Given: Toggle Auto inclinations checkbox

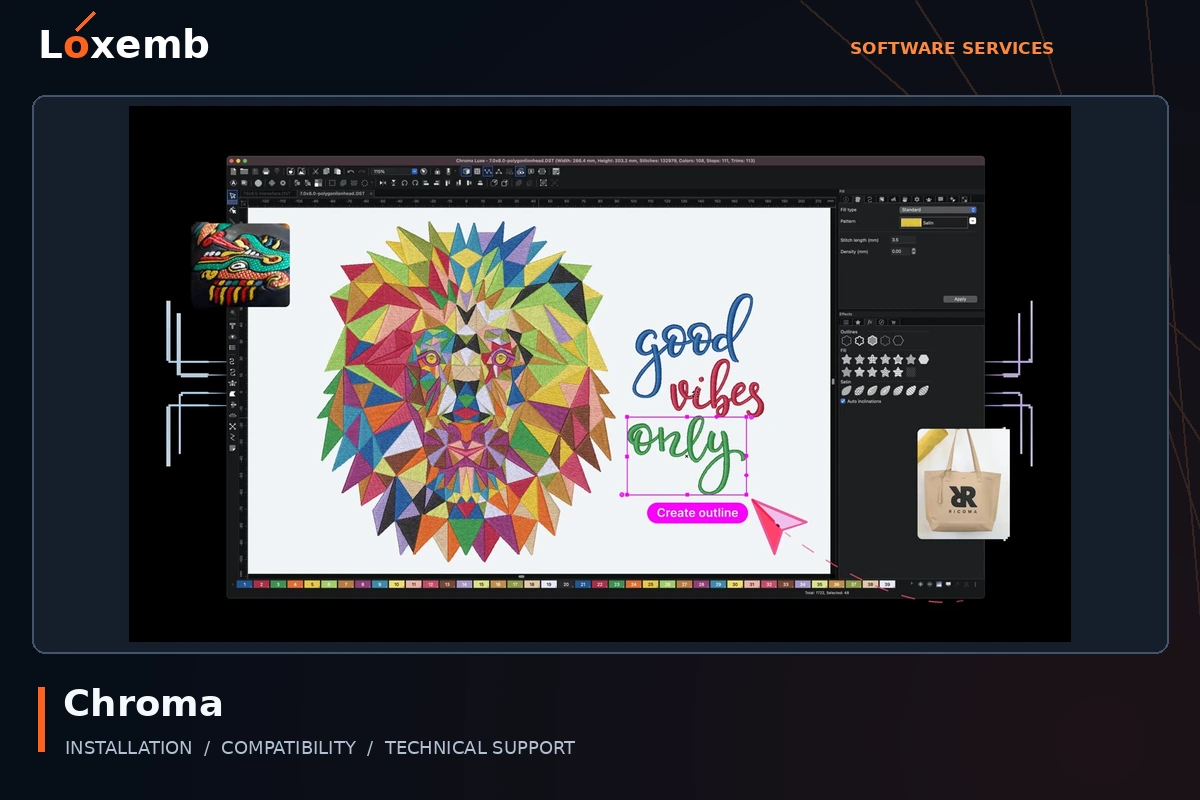Looking at the screenshot, I should (x=843, y=401).
